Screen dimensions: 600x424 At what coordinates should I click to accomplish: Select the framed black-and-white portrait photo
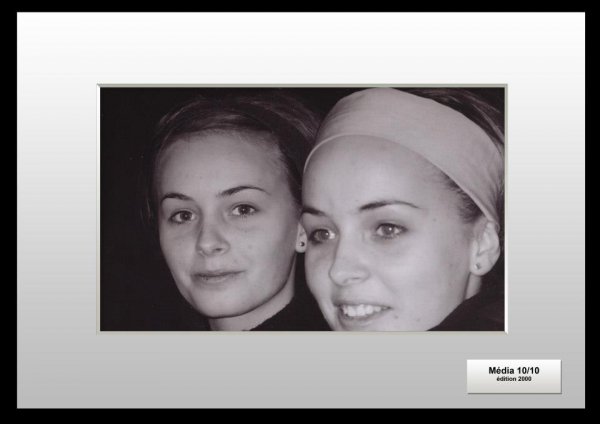[302, 209]
